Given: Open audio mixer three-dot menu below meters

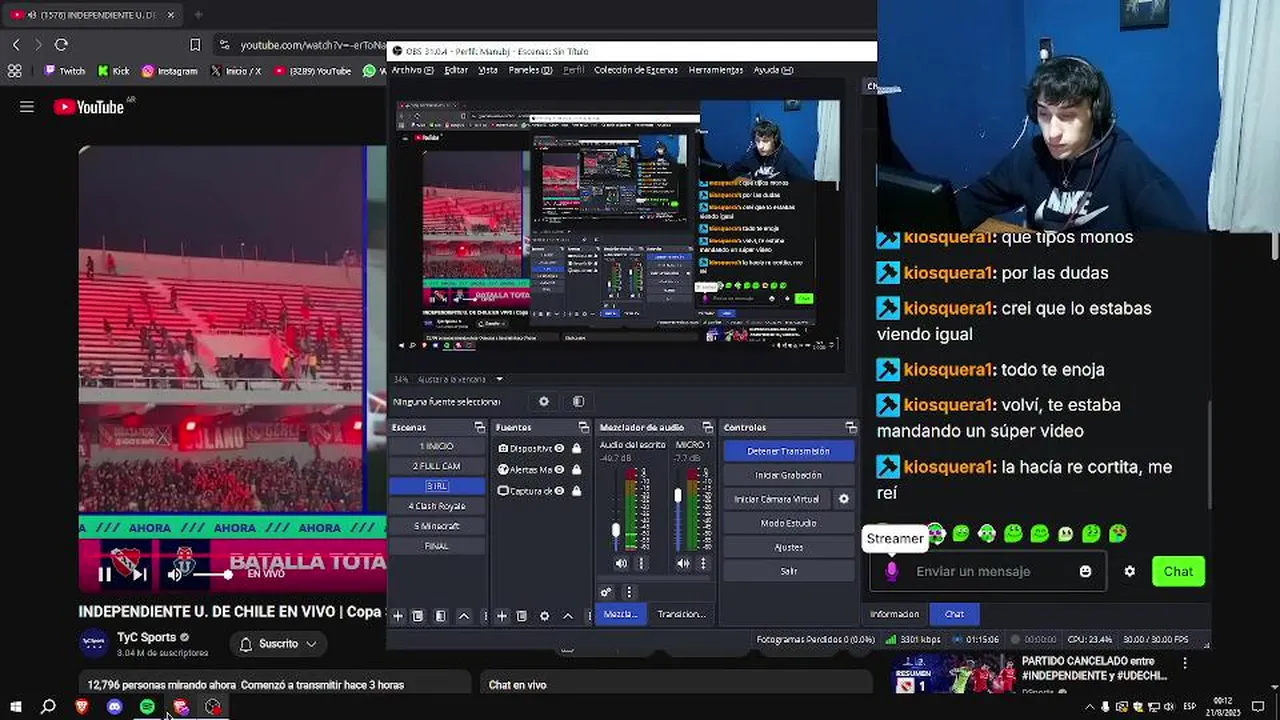Looking at the screenshot, I should coord(629,592).
